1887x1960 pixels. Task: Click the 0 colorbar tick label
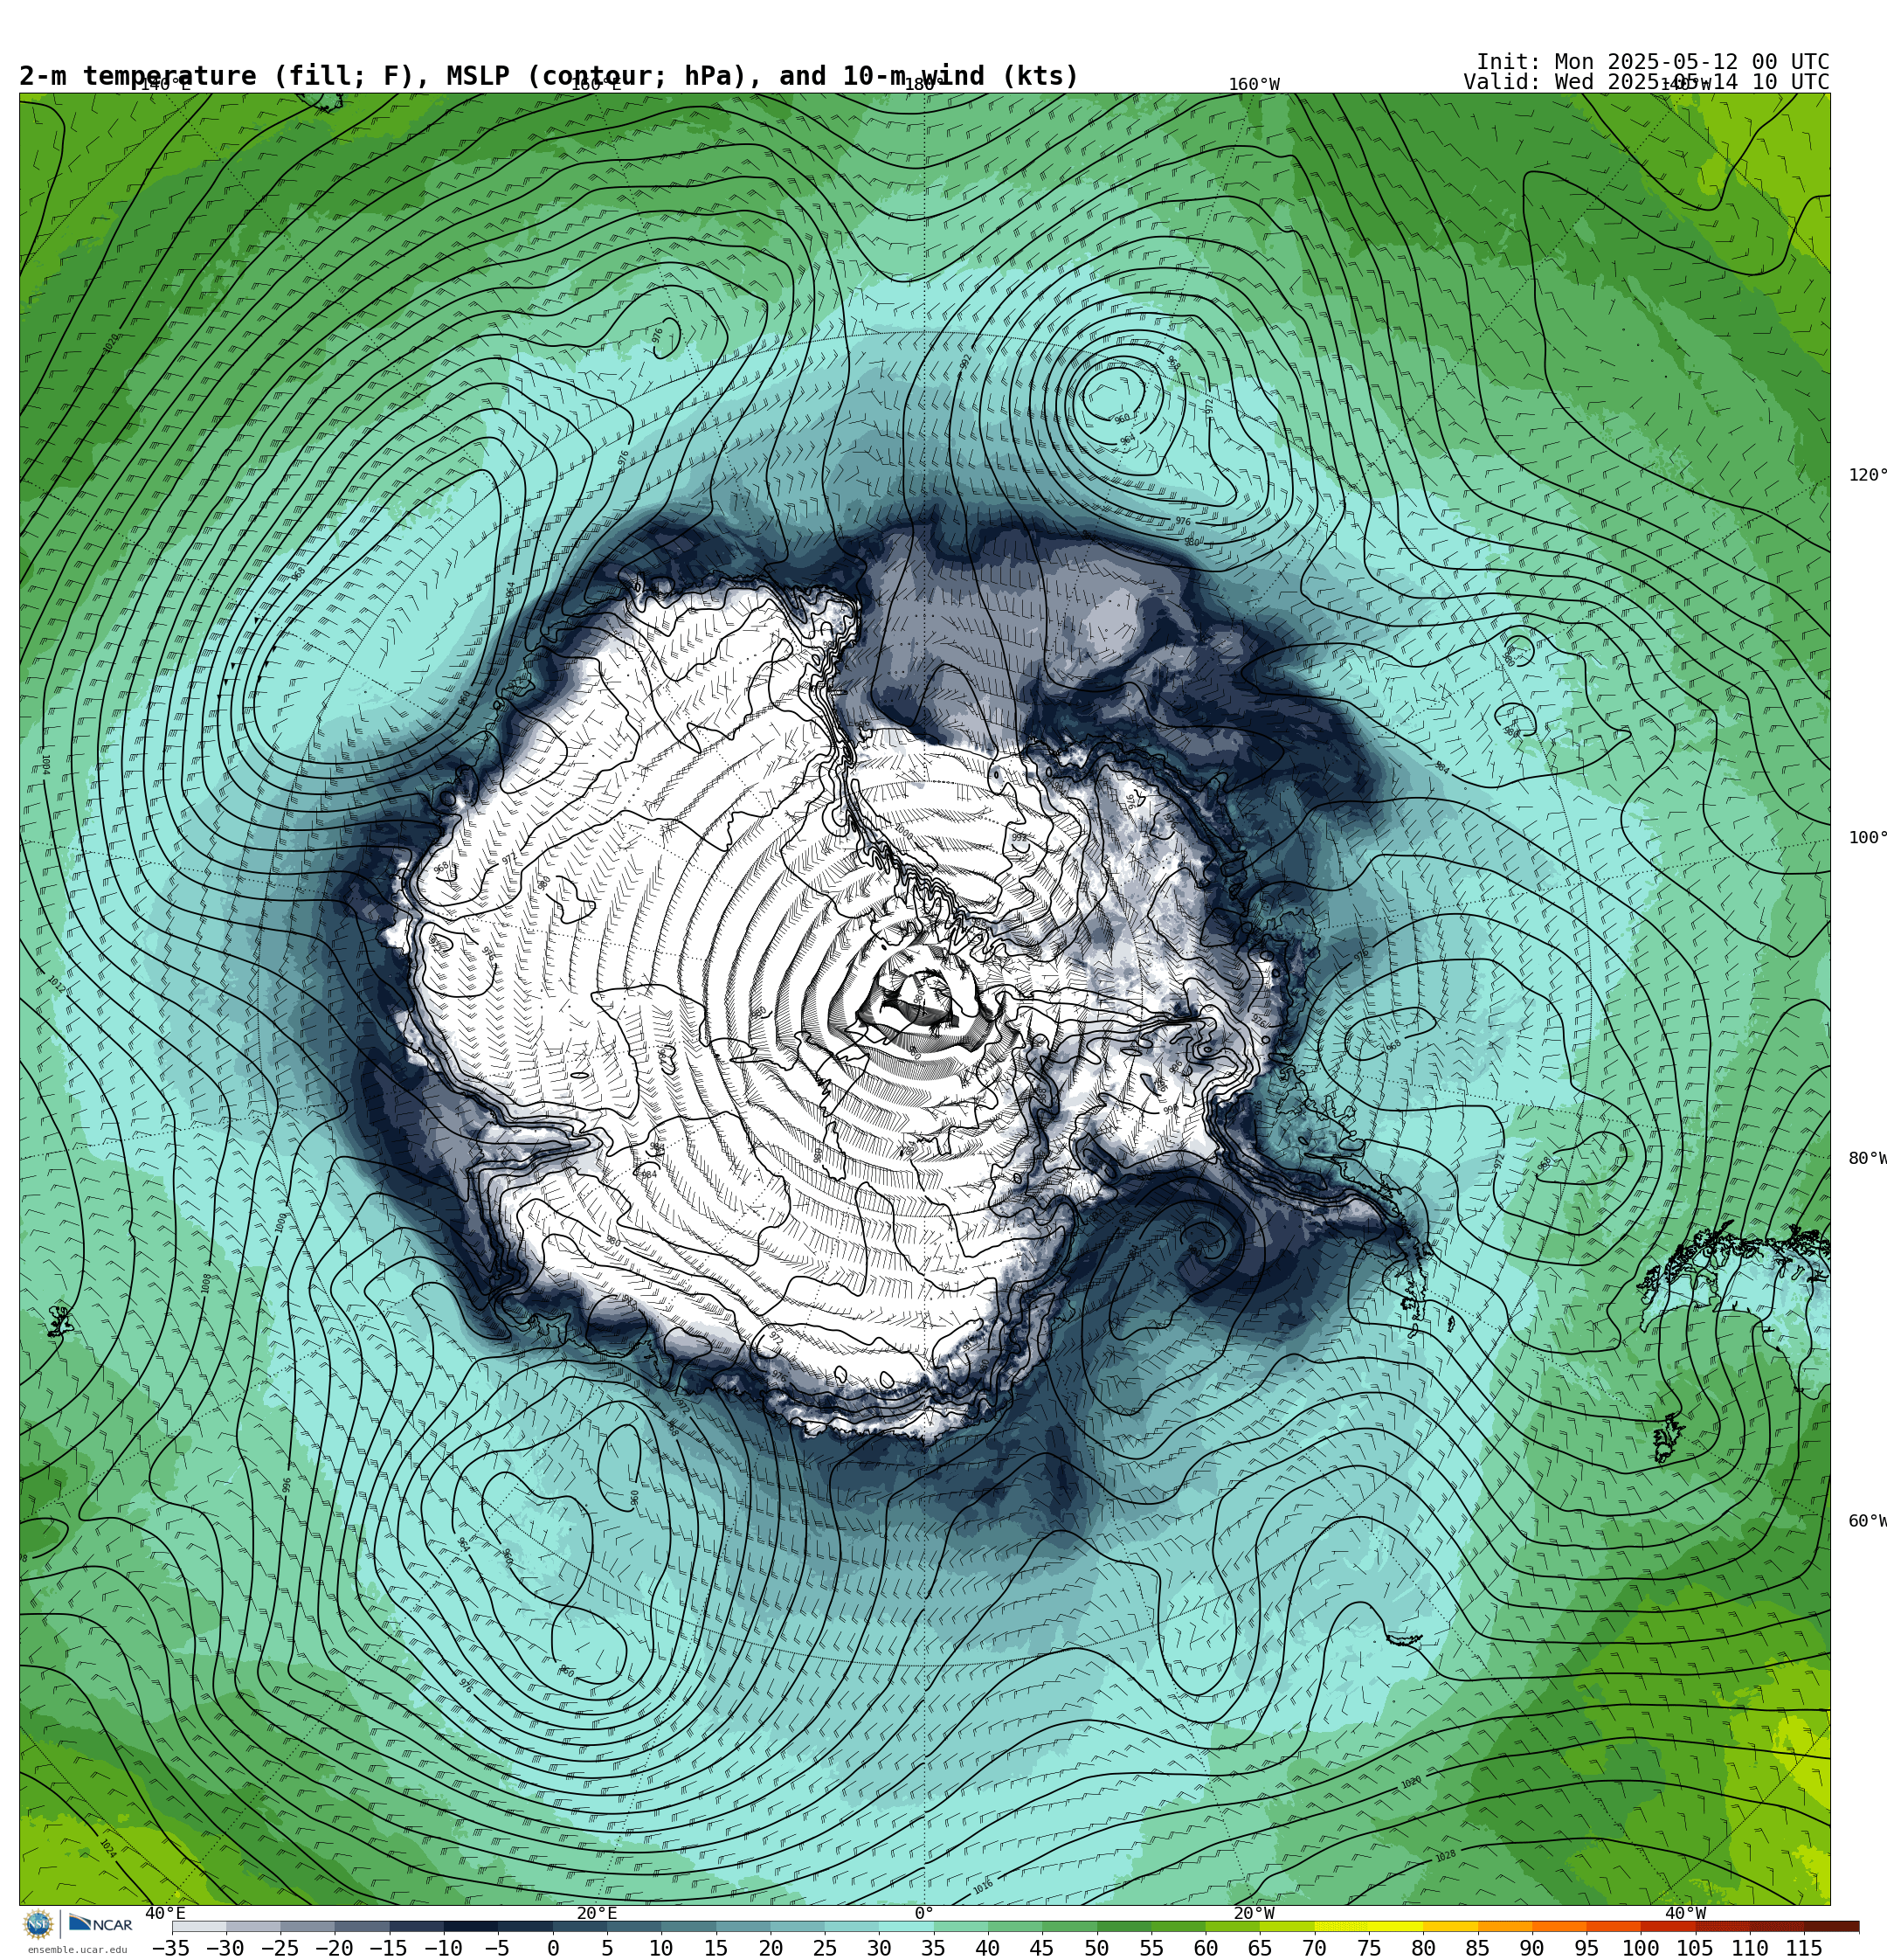[553, 1948]
